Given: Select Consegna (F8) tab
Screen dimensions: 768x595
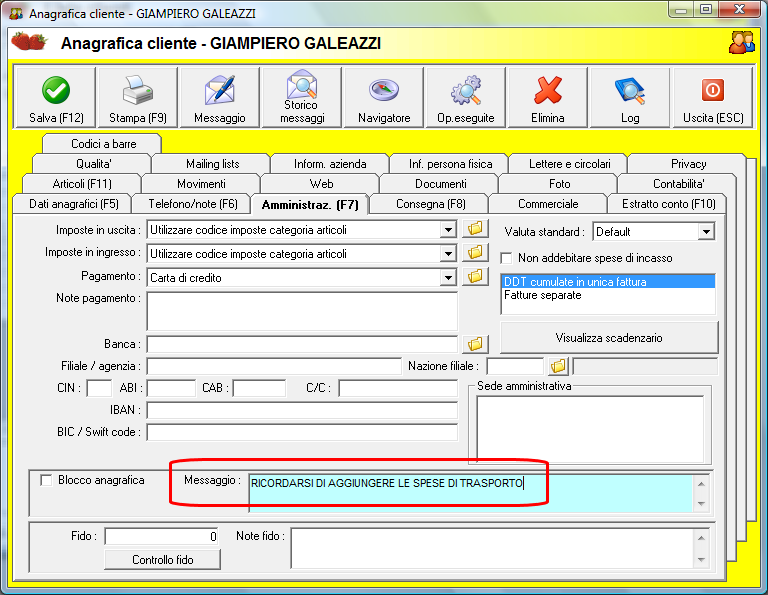Looking at the screenshot, I should [431, 204].
